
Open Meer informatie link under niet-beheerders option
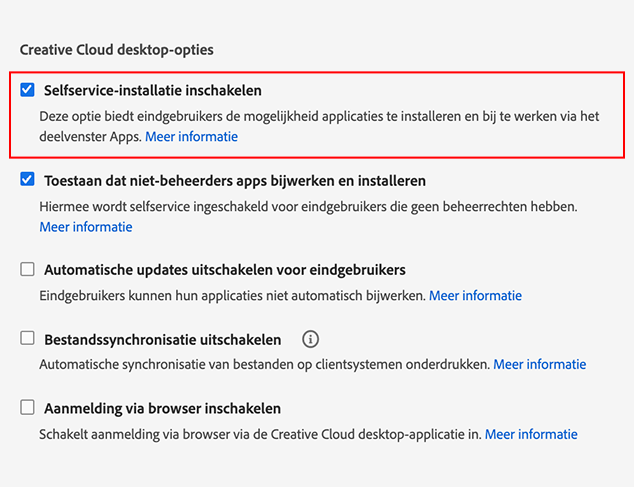(85, 227)
